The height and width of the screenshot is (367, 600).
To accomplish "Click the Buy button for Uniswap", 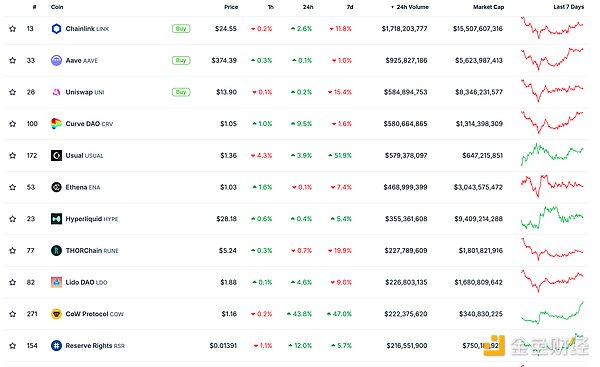I will tap(181, 92).
